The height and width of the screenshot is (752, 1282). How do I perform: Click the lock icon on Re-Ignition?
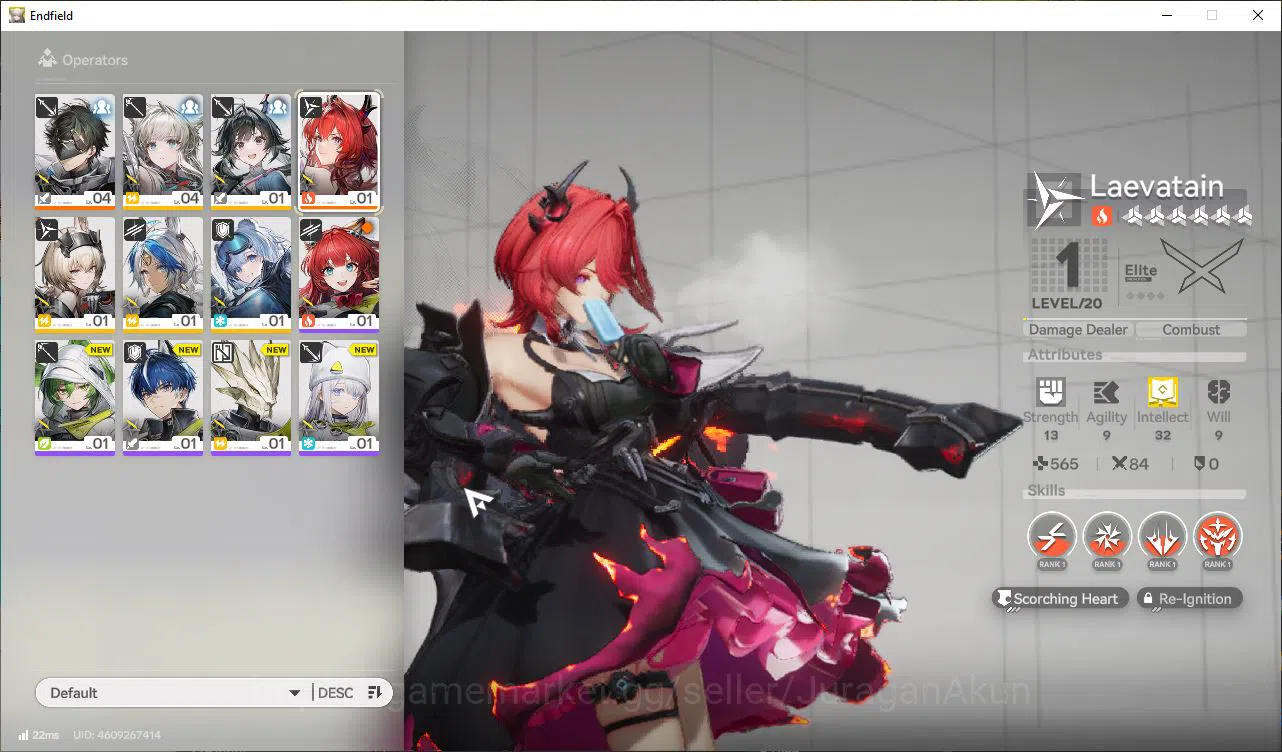1149,599
